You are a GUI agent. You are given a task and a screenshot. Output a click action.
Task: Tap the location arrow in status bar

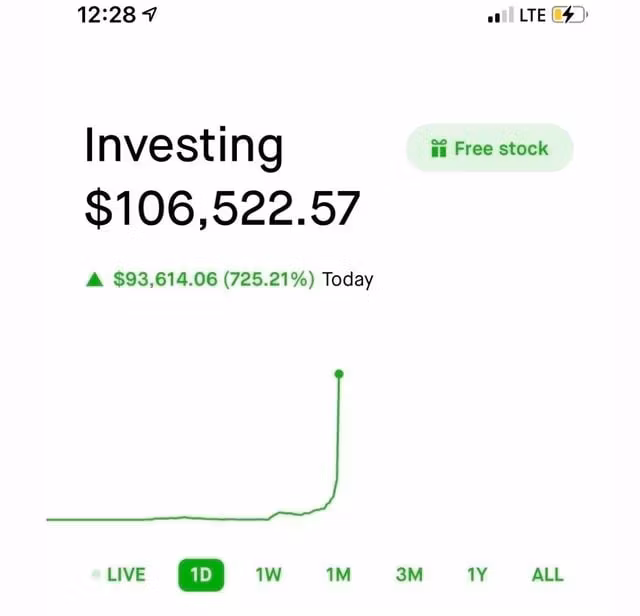coord(150,16)
